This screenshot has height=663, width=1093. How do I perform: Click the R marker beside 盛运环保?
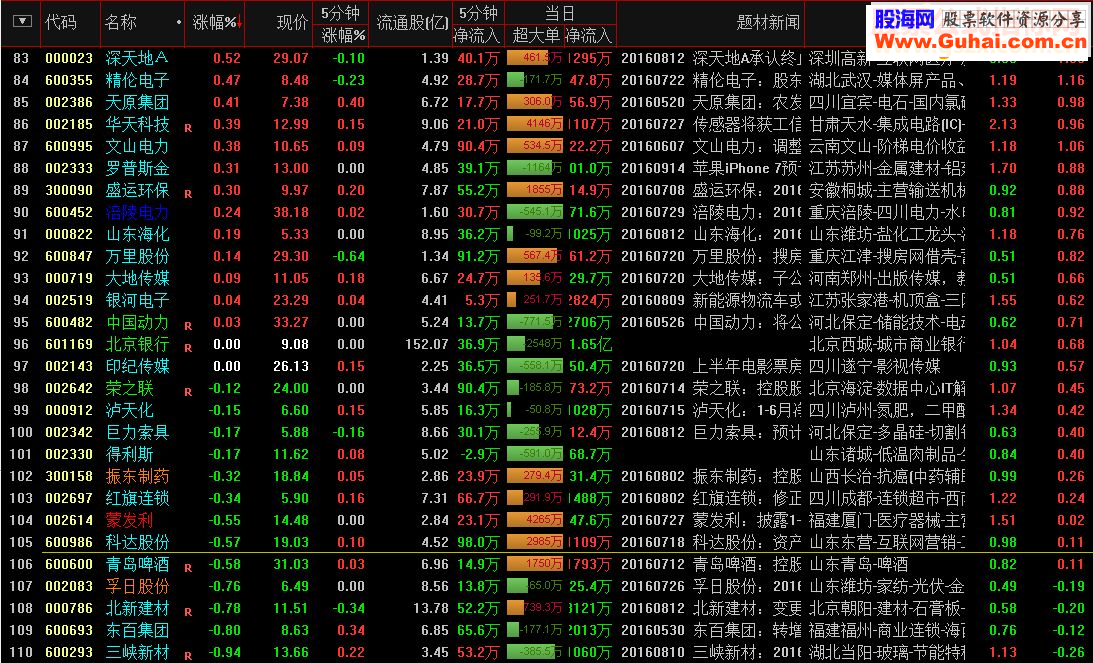tap(188, 194)
